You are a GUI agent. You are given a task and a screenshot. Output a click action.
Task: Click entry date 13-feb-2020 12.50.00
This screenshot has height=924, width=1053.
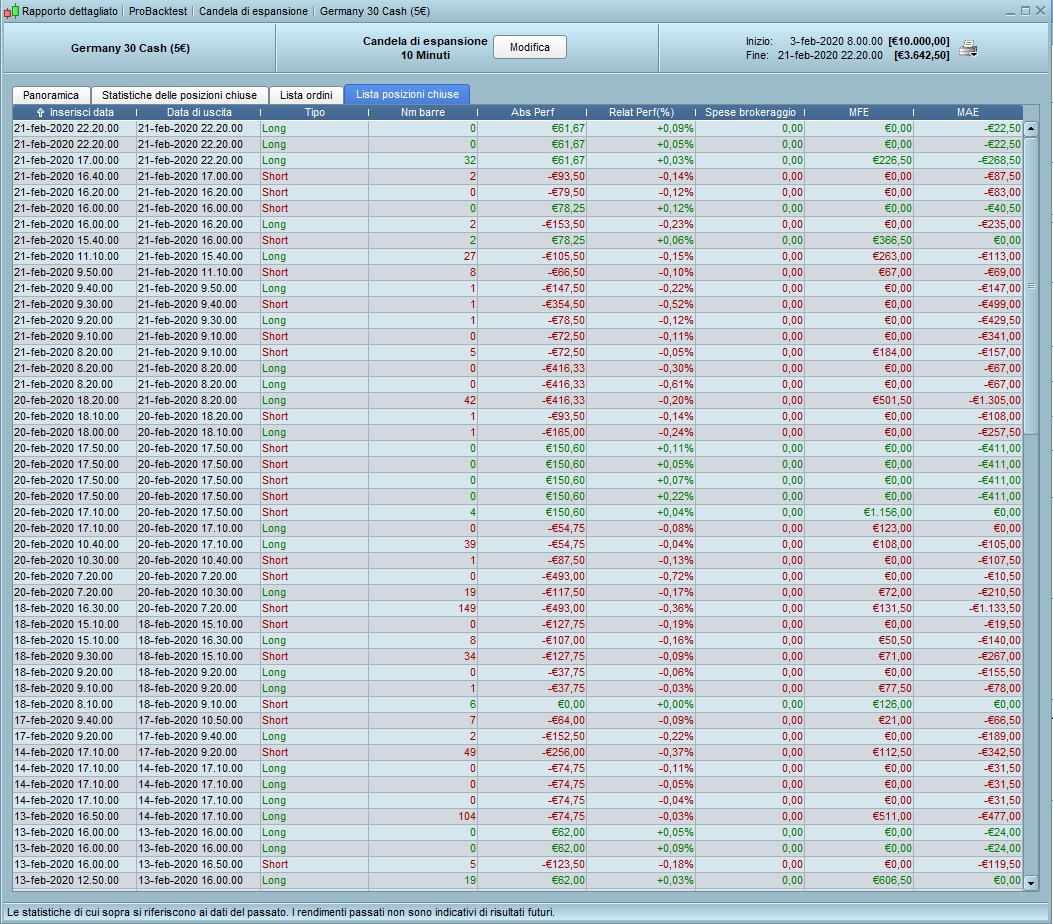coord(66,880)
